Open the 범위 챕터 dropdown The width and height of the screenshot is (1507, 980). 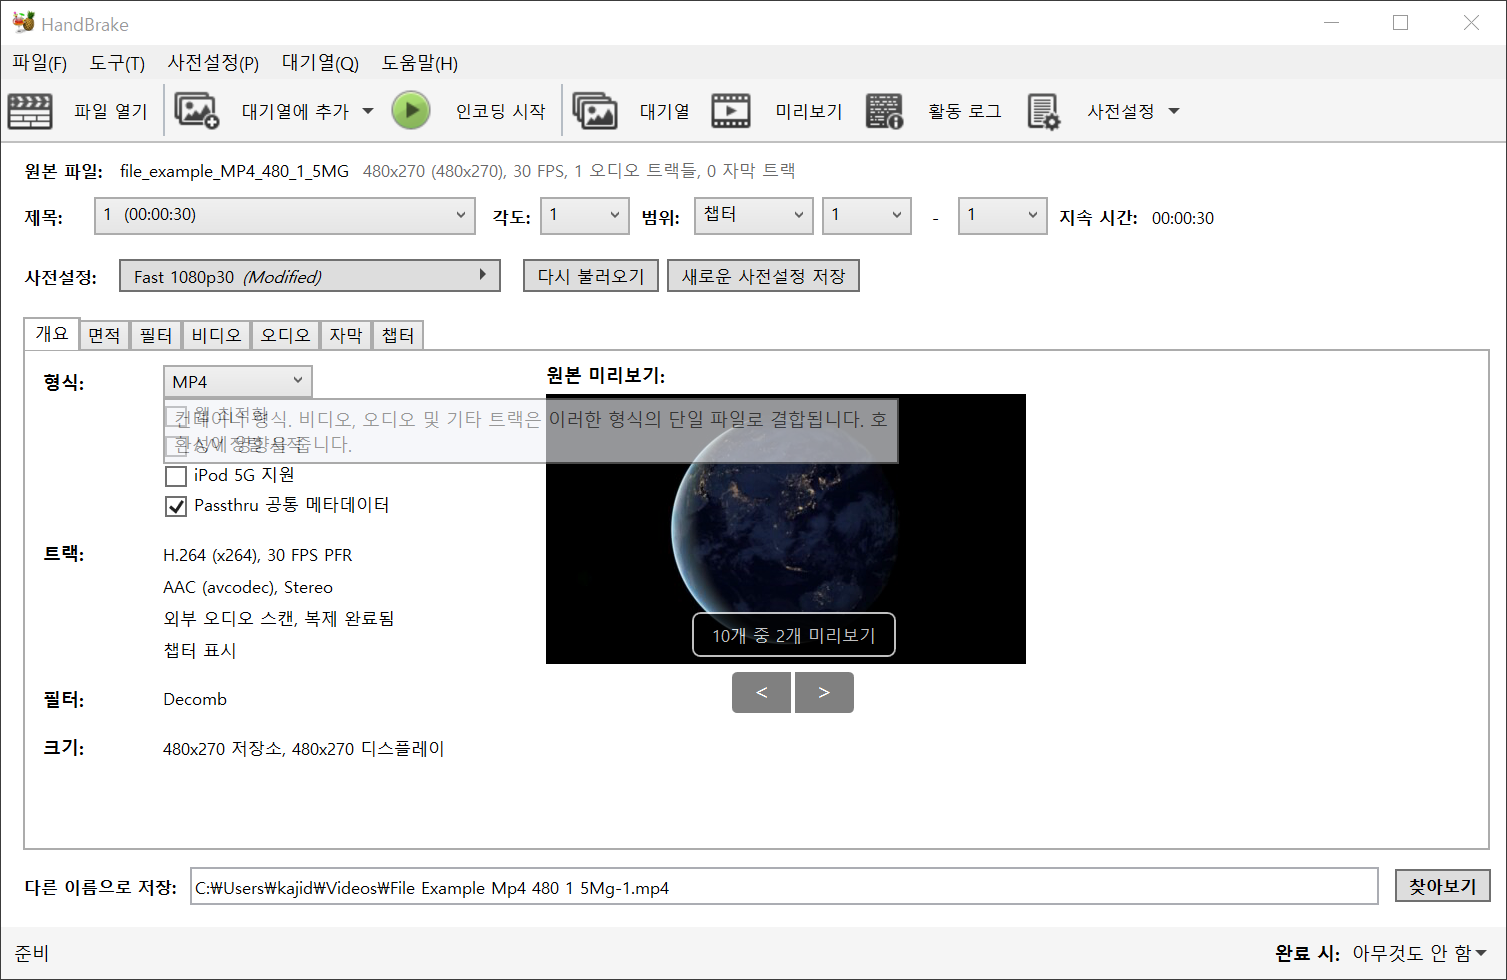754,216
